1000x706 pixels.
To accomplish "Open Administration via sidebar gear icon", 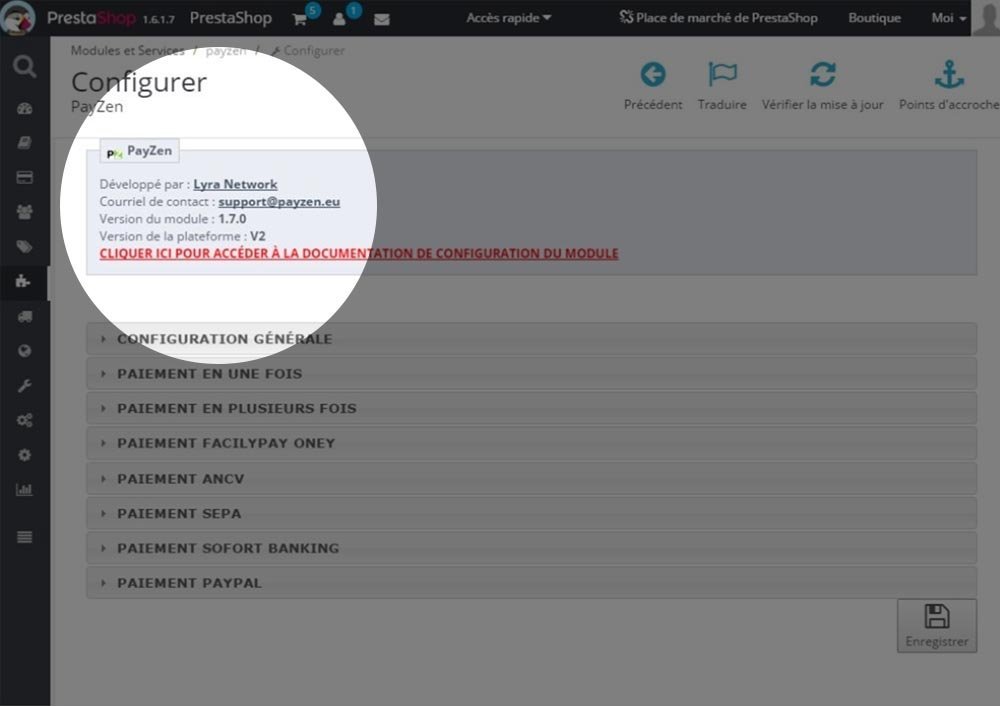I will pyautogui.click(x=25, y=455).
